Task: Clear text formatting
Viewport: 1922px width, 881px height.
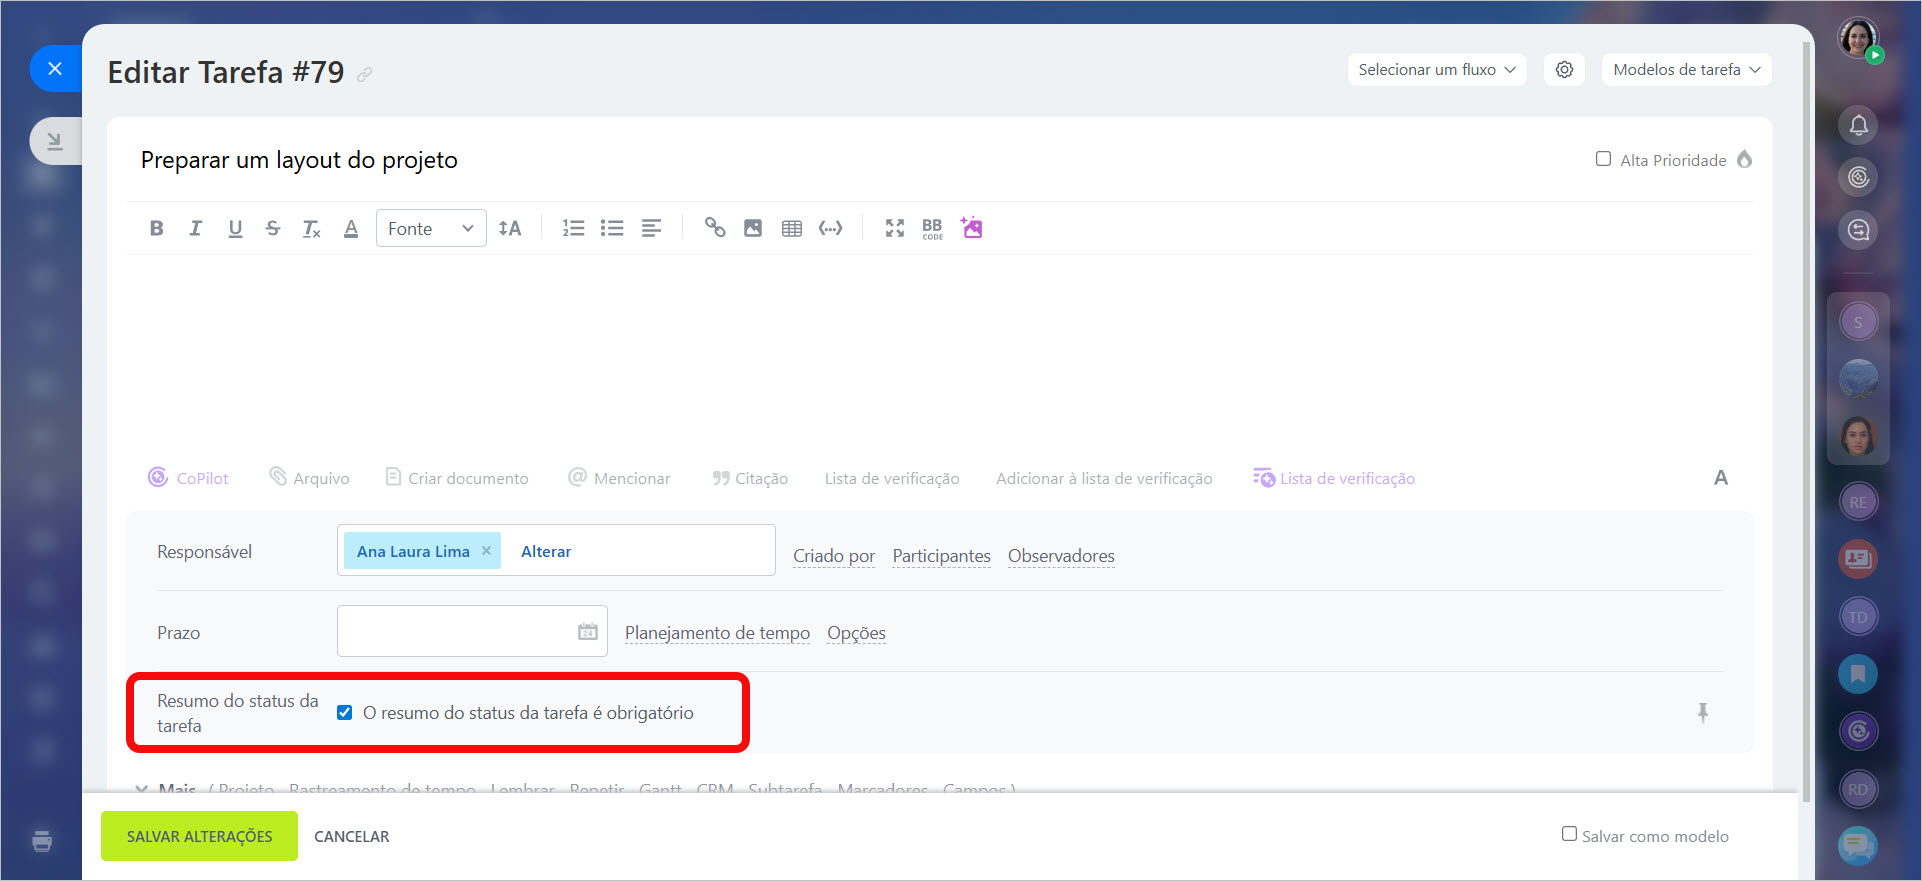Action: [312, 228]
